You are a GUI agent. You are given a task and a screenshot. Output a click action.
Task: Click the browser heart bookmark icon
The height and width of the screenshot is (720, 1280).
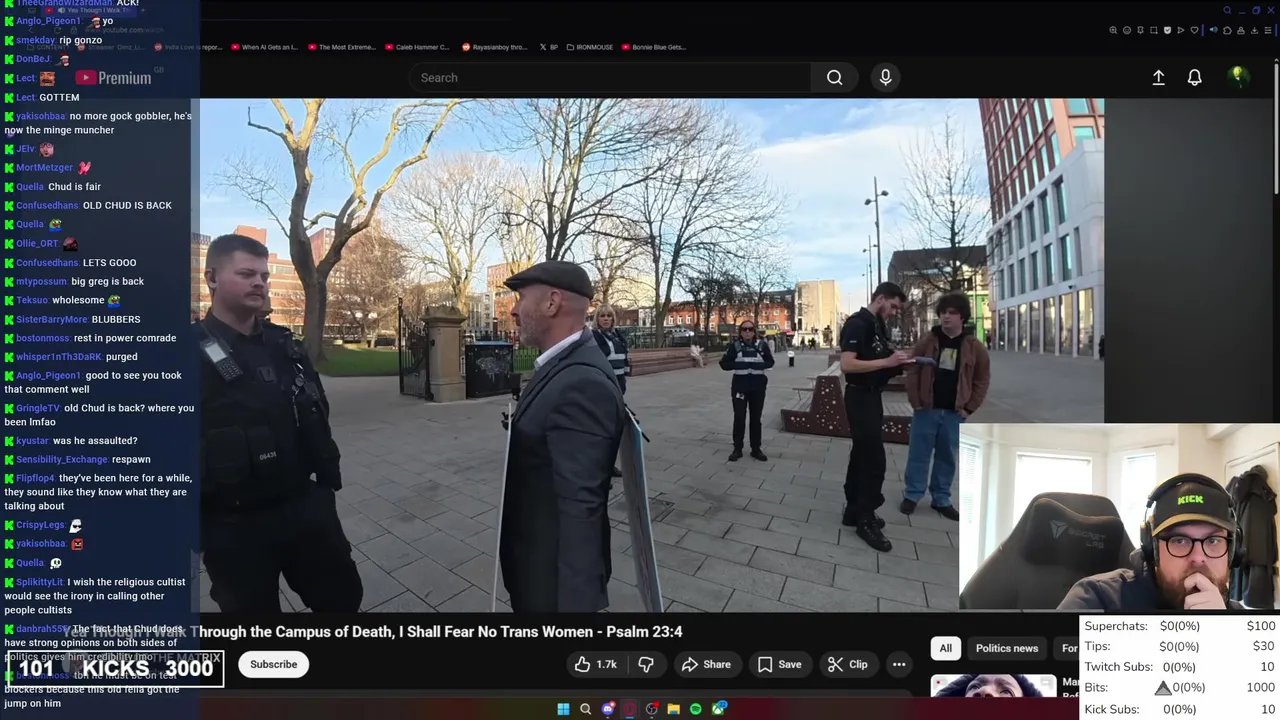1194,30
